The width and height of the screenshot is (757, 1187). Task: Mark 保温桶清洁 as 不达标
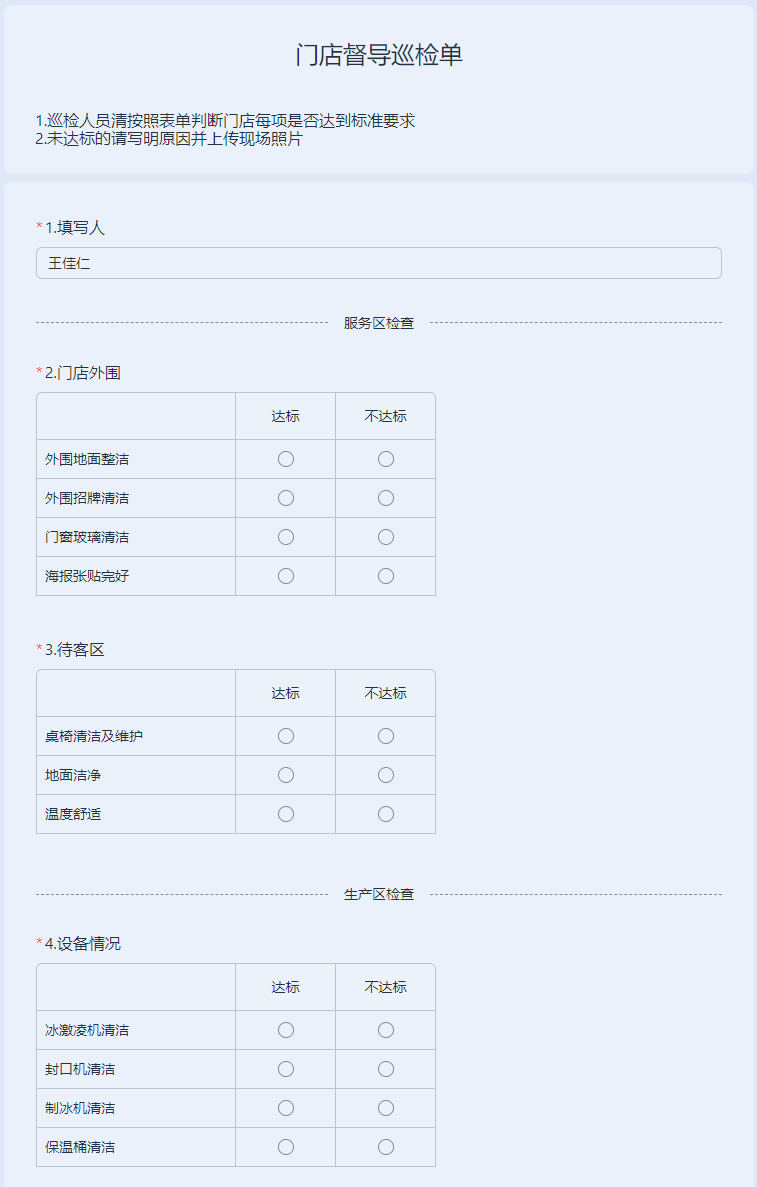click(x=385, y=1147)
